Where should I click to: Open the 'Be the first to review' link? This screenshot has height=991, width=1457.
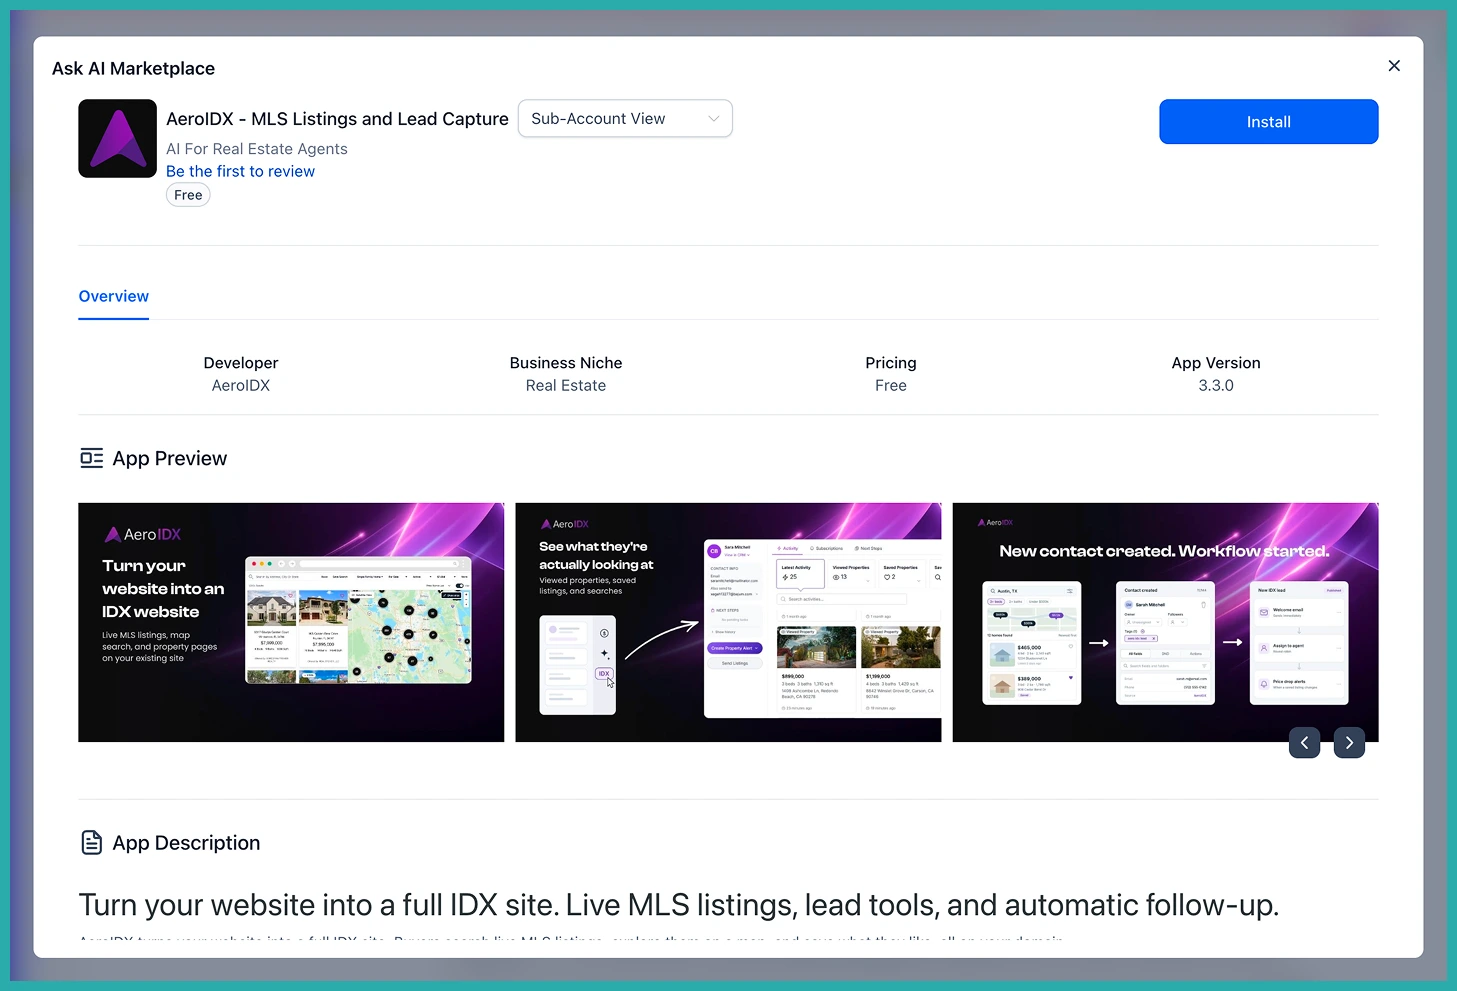click(x=240, y=171)
